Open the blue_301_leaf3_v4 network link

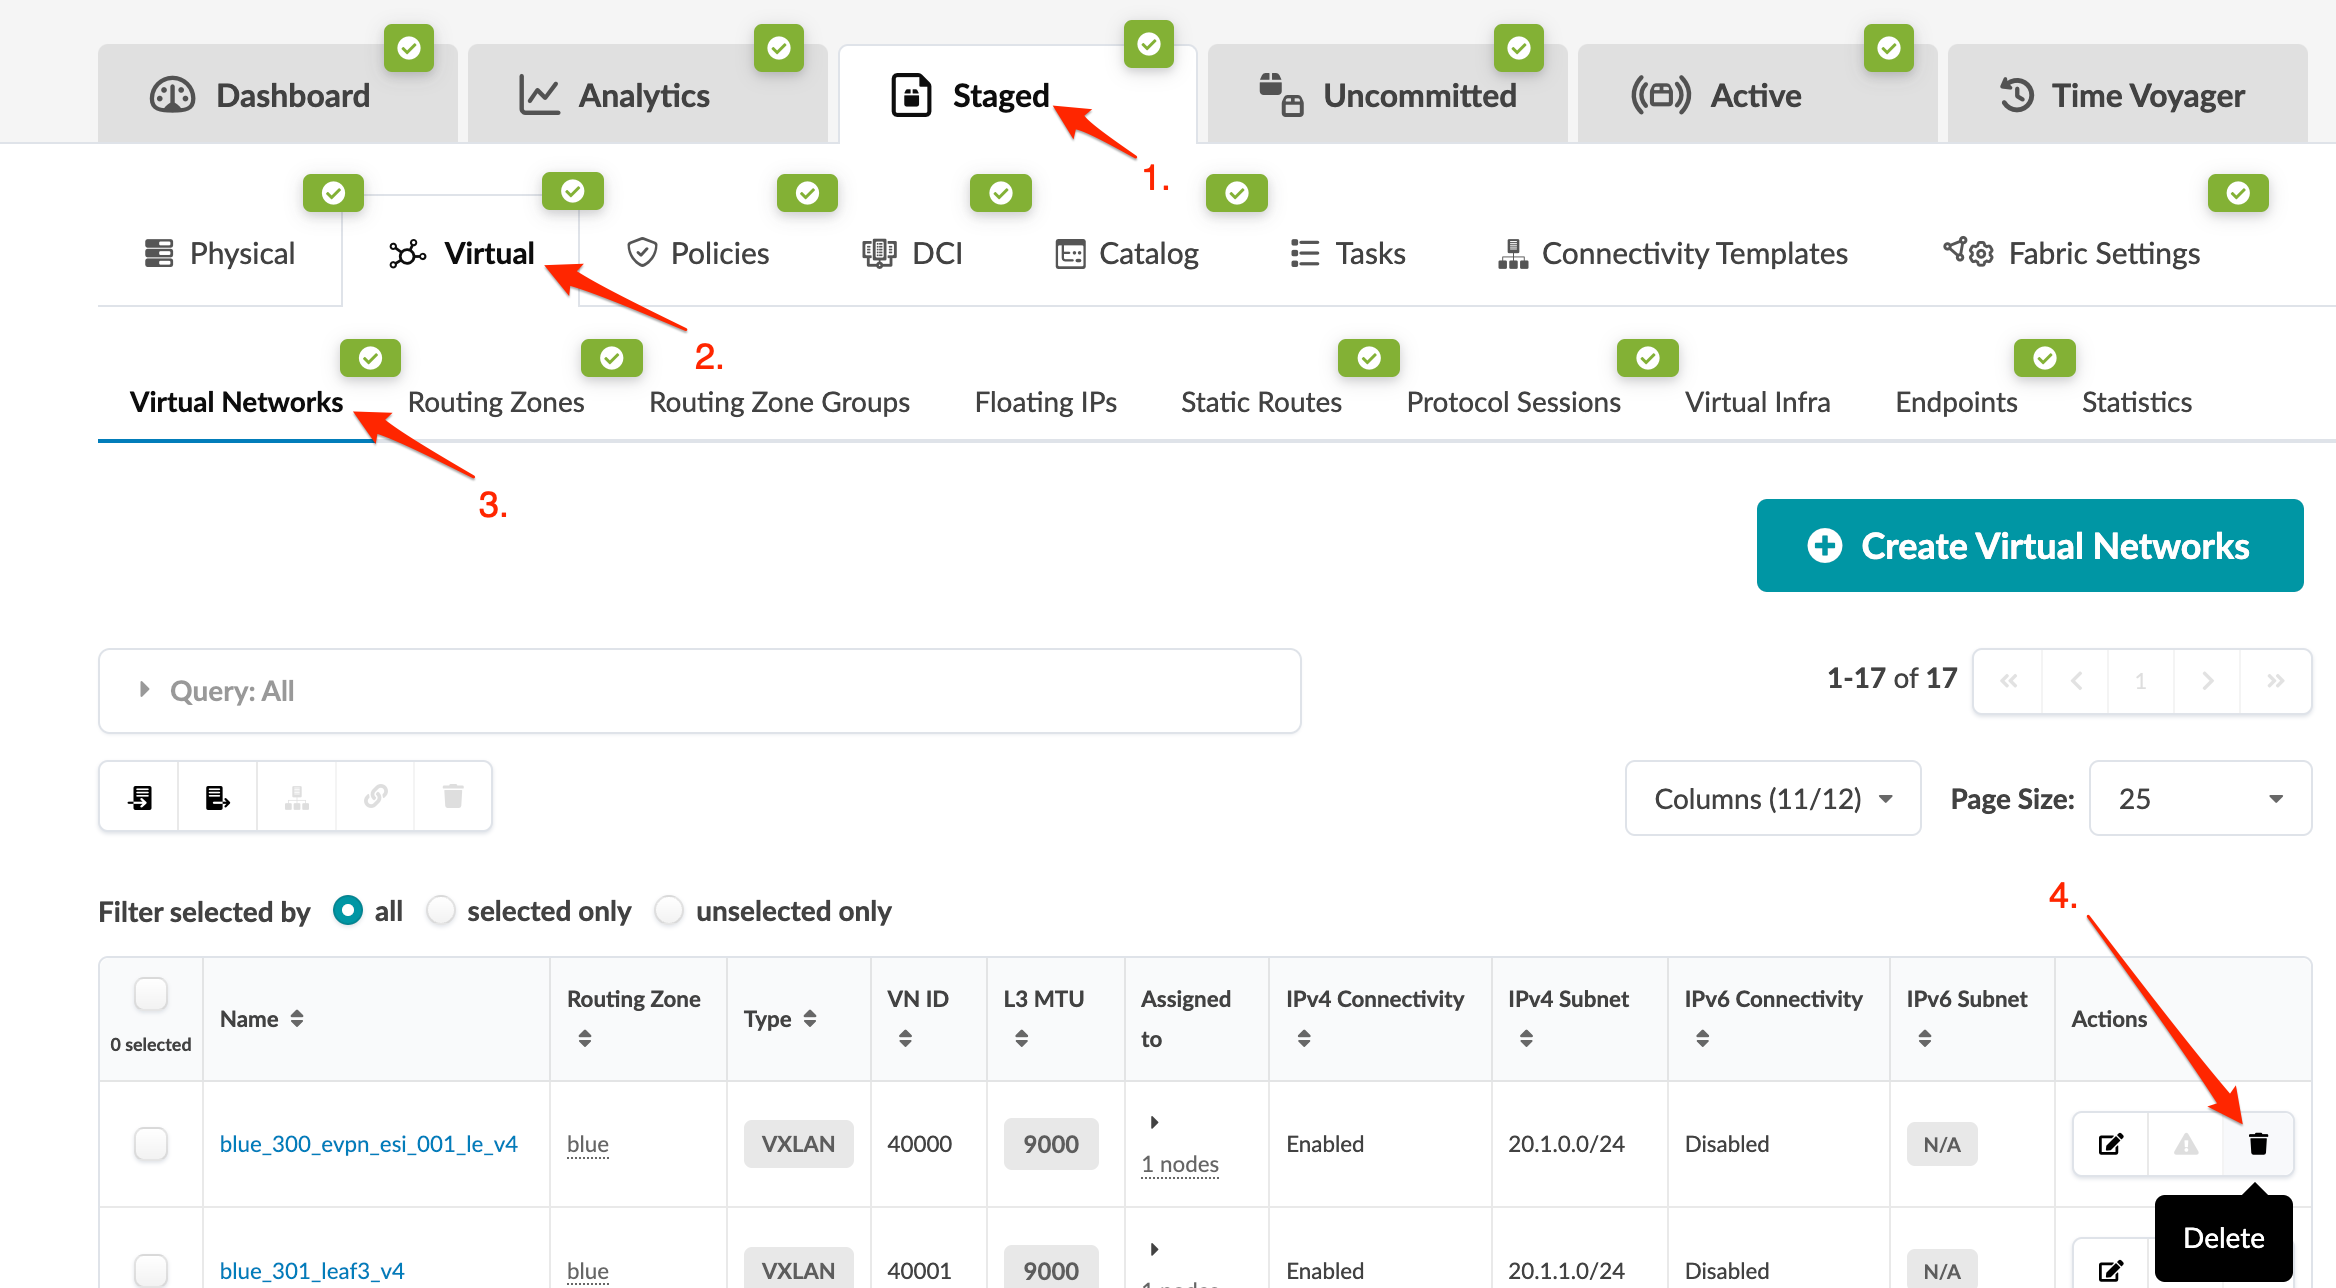tap(312, 1270)
